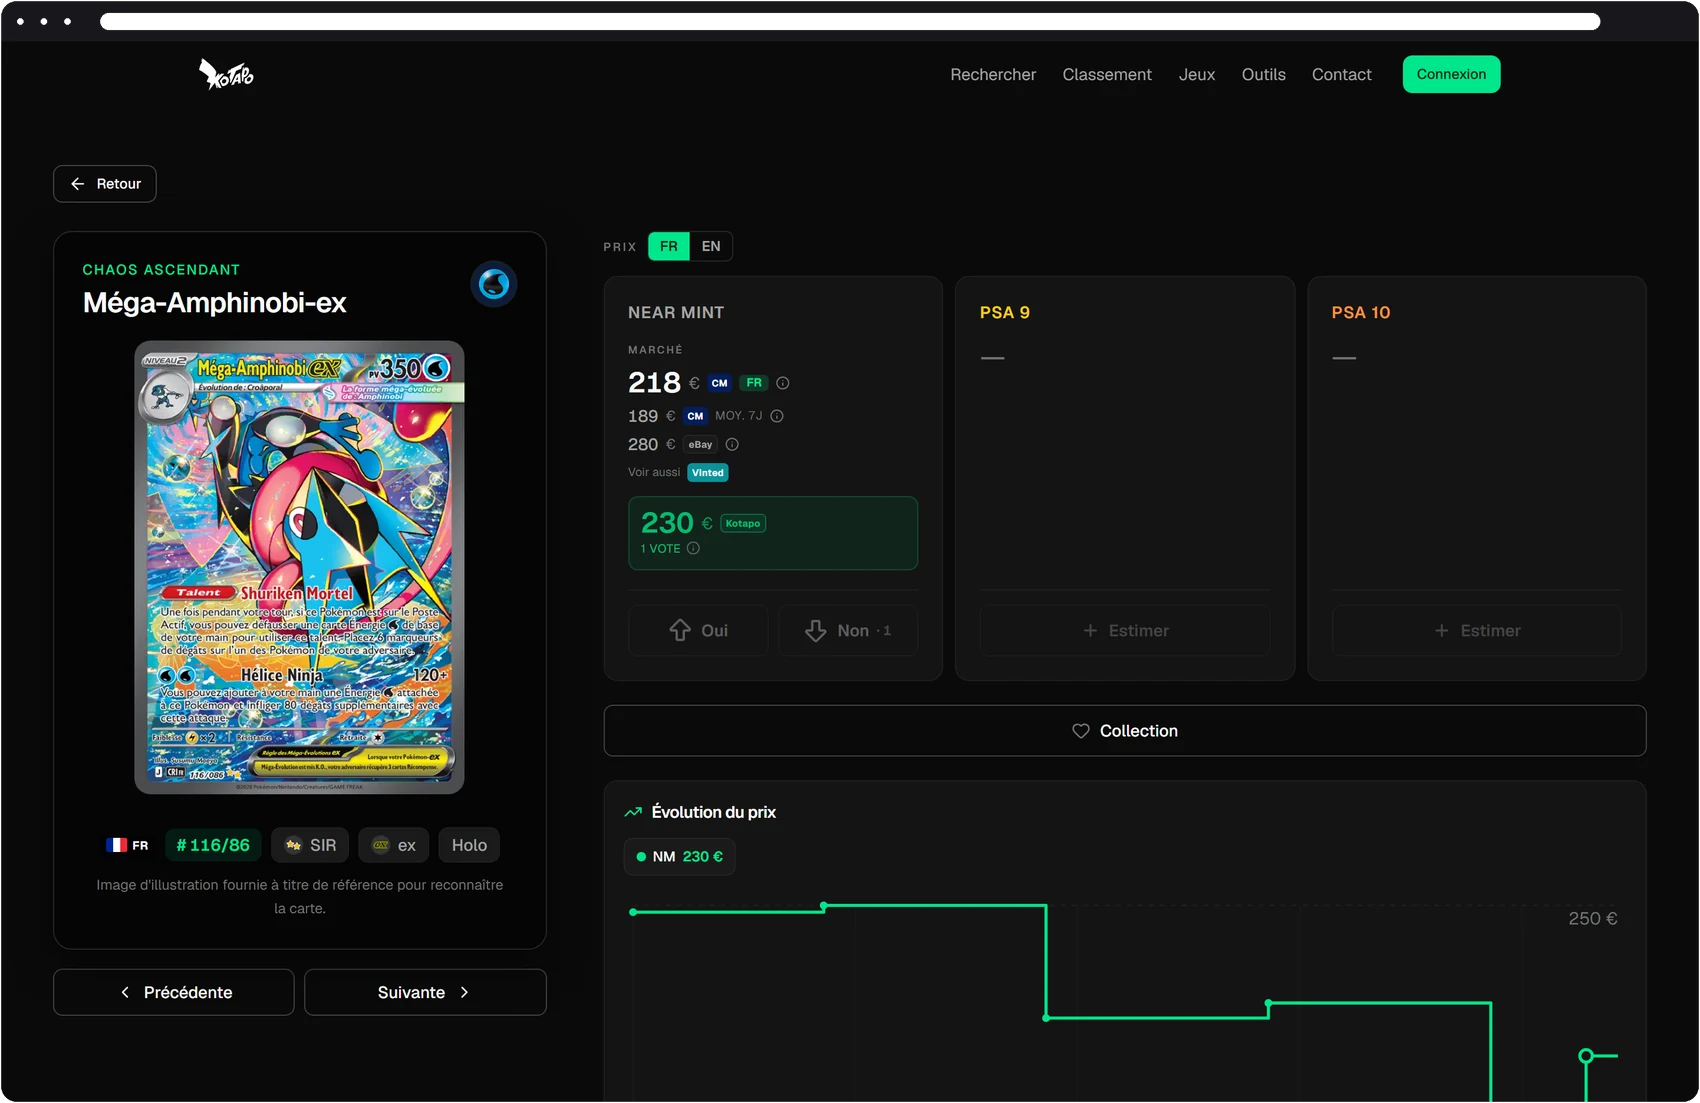Viewport: 1700px width, 1103px height.
Task: Click info icon next to 218 € price
Action: [783, 383]
